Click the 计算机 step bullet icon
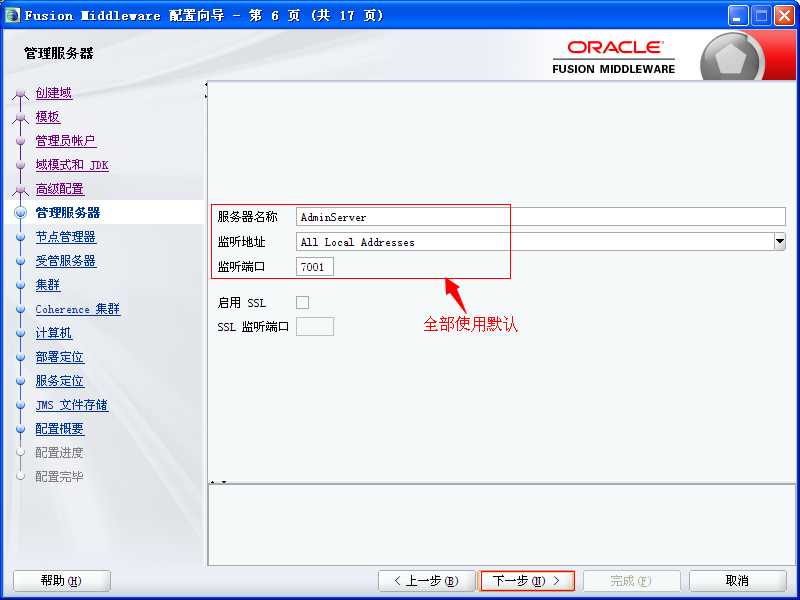800x600 pixels. point(21,333)
